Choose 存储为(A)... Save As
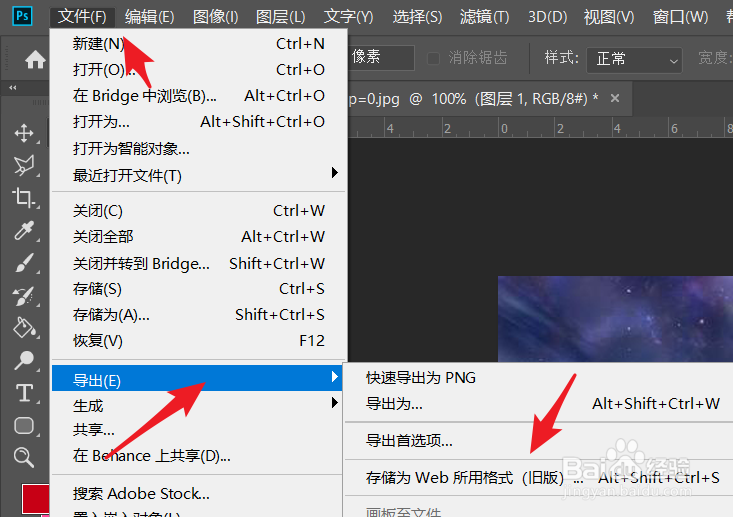The width and height of the screenshot is (733, 517). pos(199,315)
